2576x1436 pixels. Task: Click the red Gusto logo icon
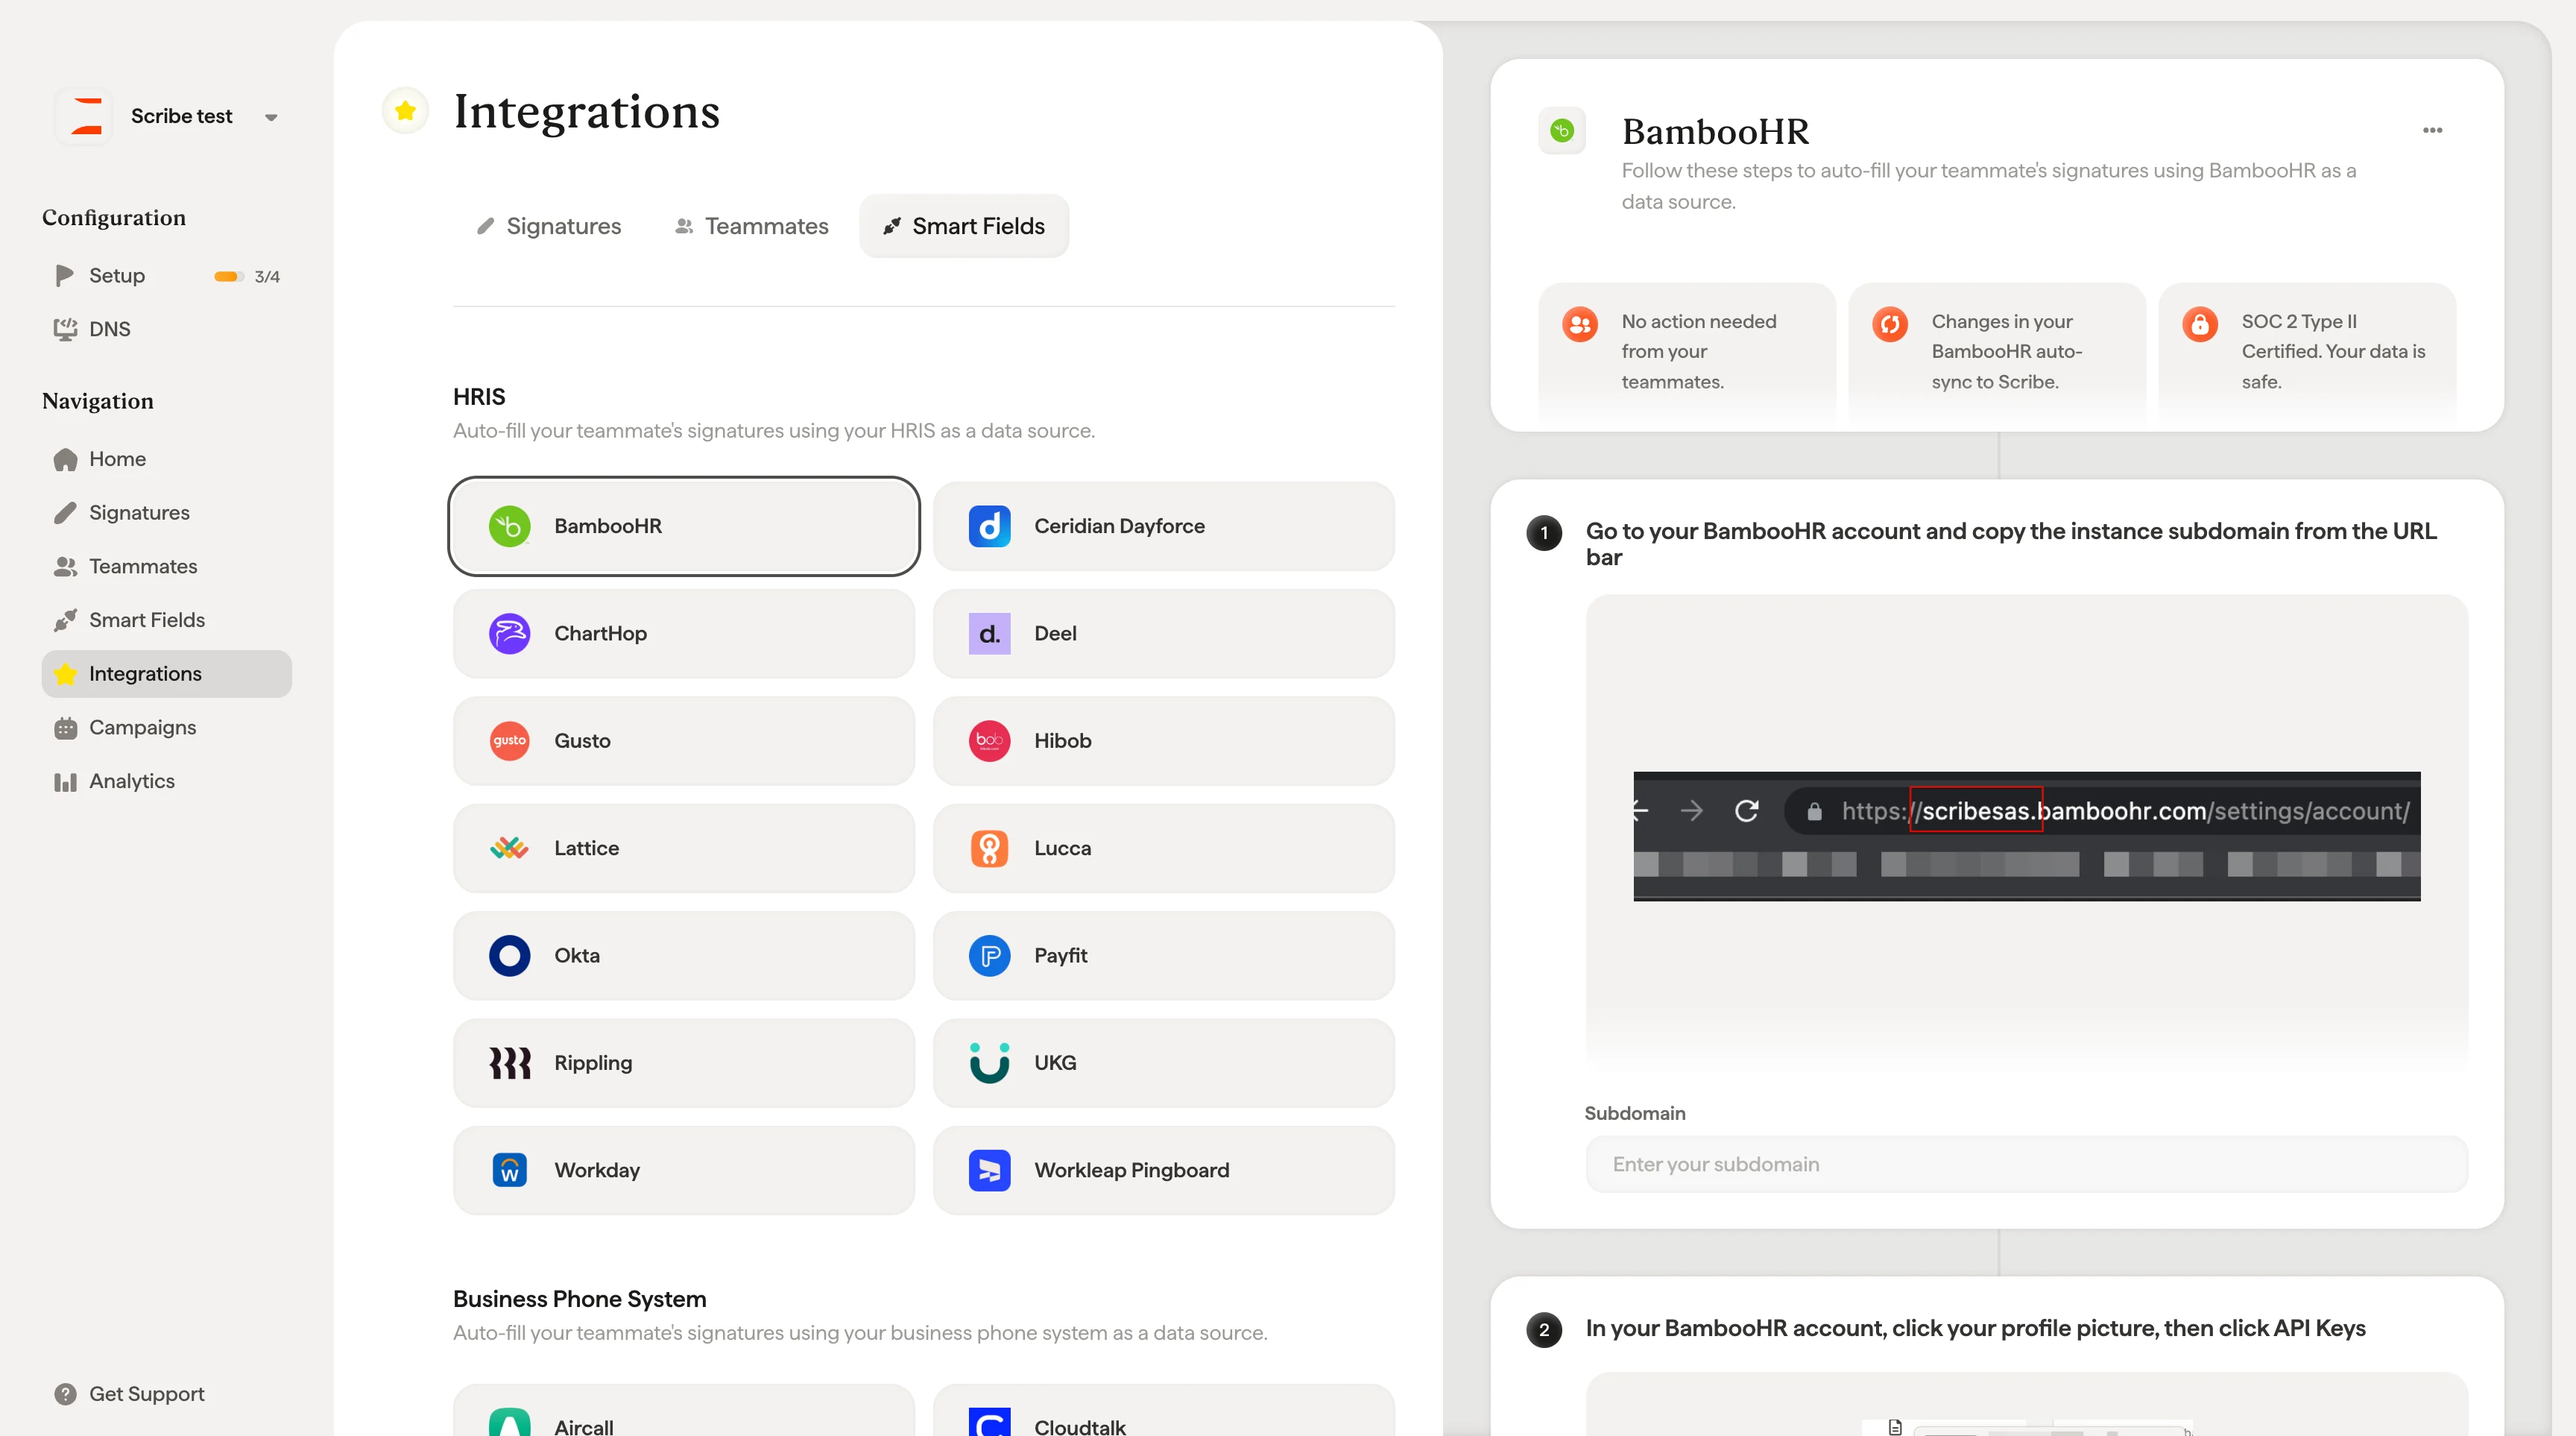tap(509, 741)
